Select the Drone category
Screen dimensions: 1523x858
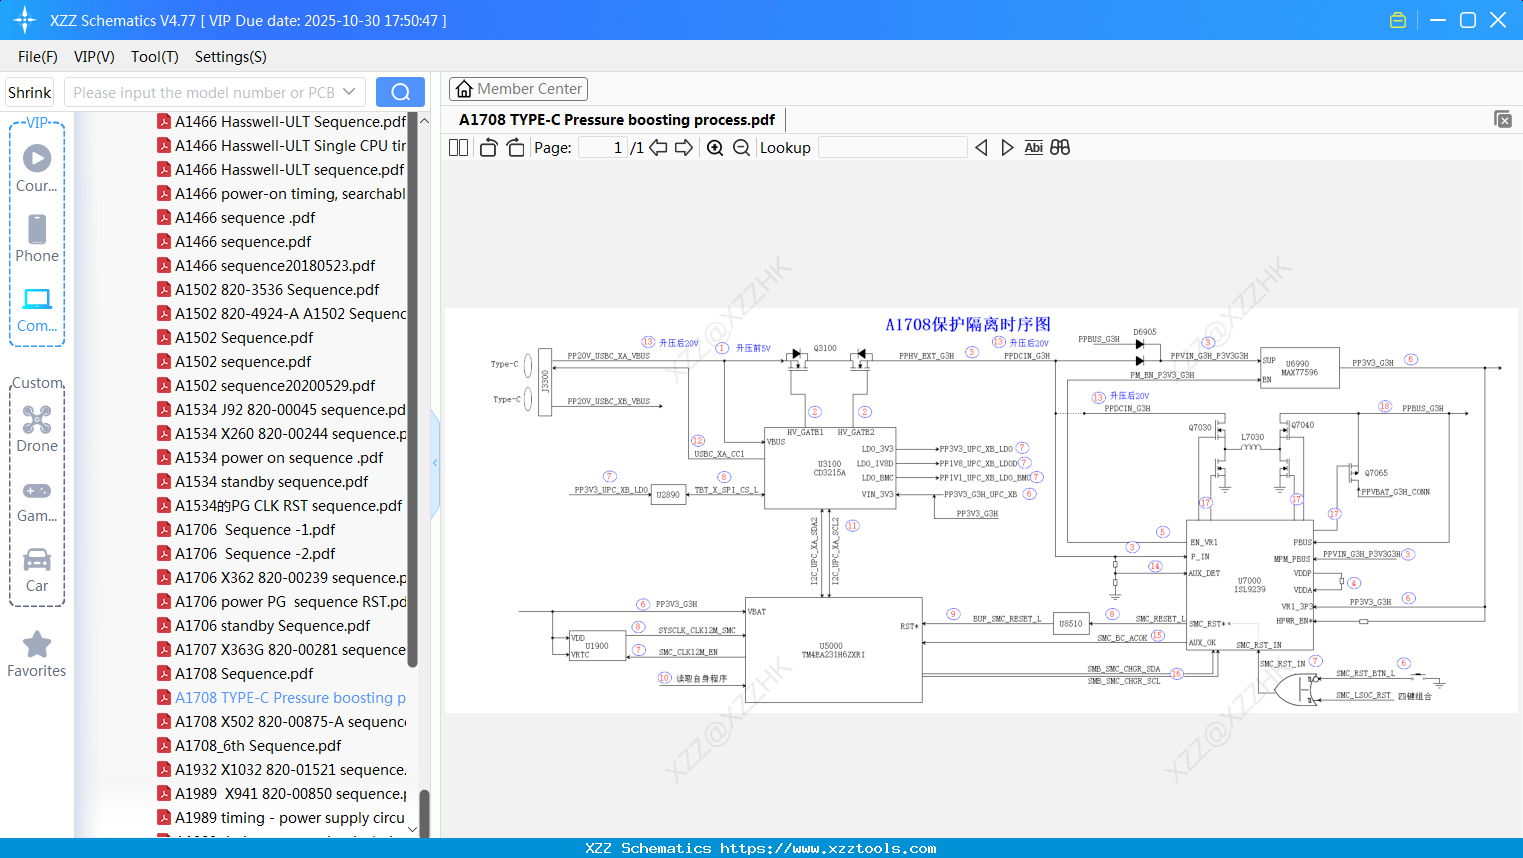point(37,429)
